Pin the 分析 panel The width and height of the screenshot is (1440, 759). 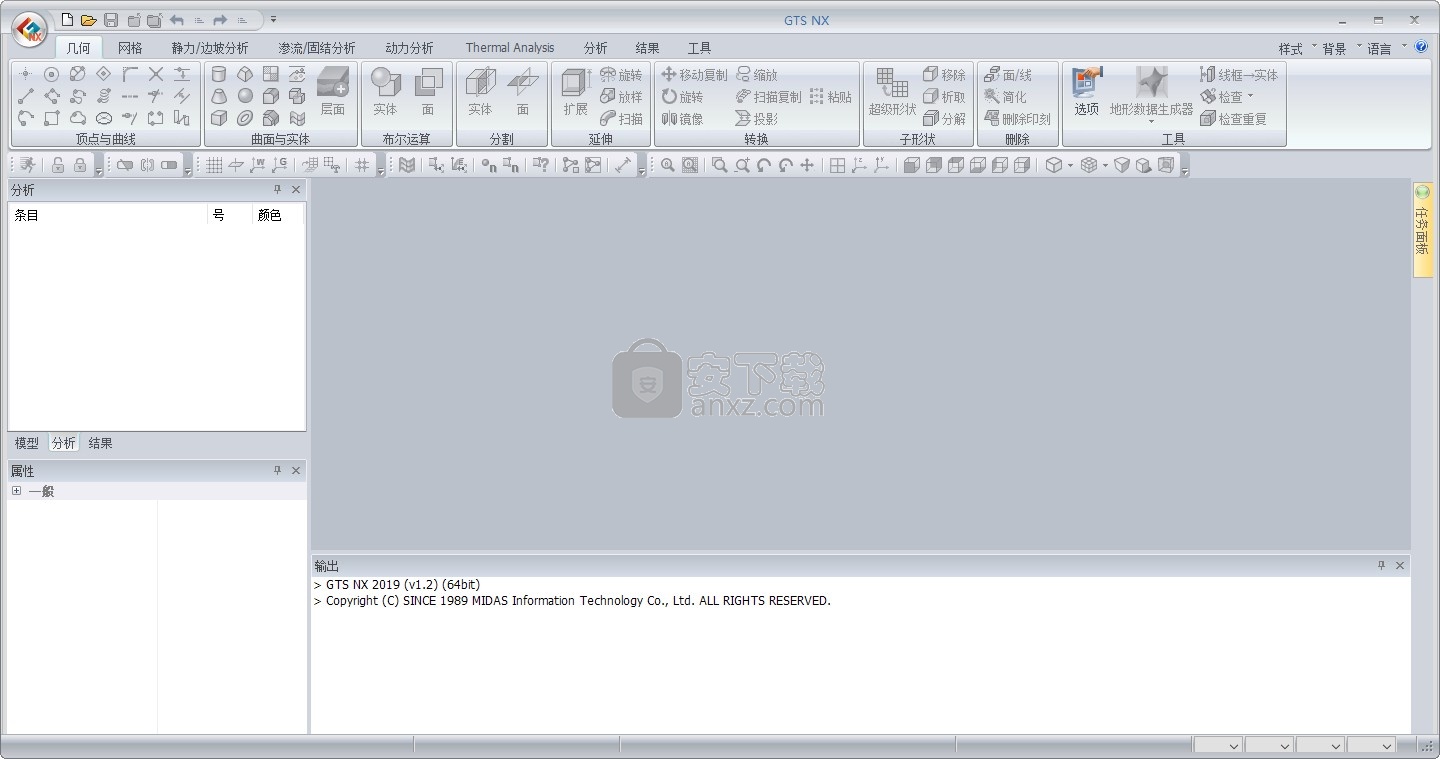coord(278,189)
